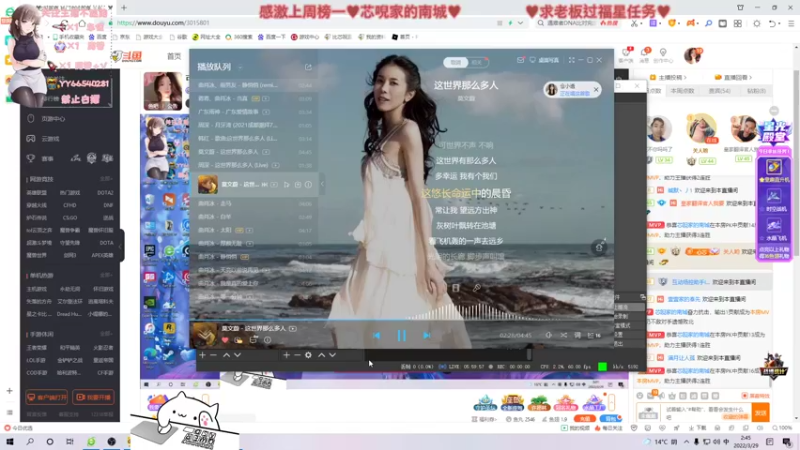Click album cover thumbnail in player bar
Screen dimensions: 800x450
[x=205, y=335]
